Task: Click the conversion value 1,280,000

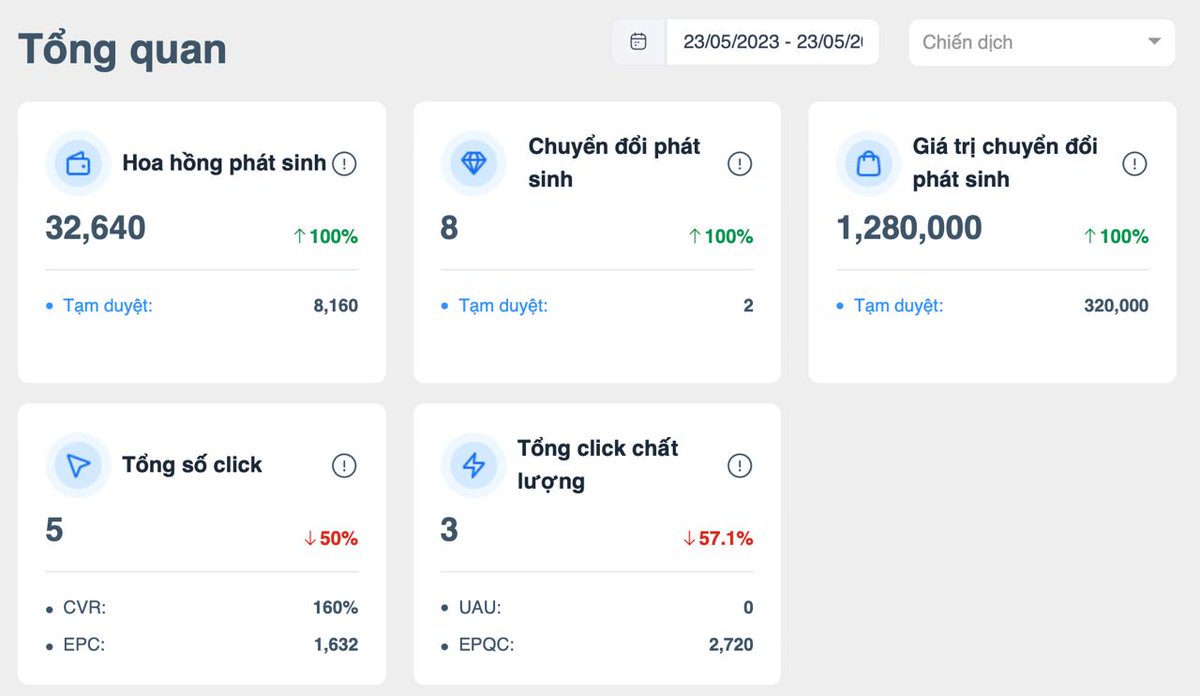Action: pyautogui.click(x=909, y=228)
